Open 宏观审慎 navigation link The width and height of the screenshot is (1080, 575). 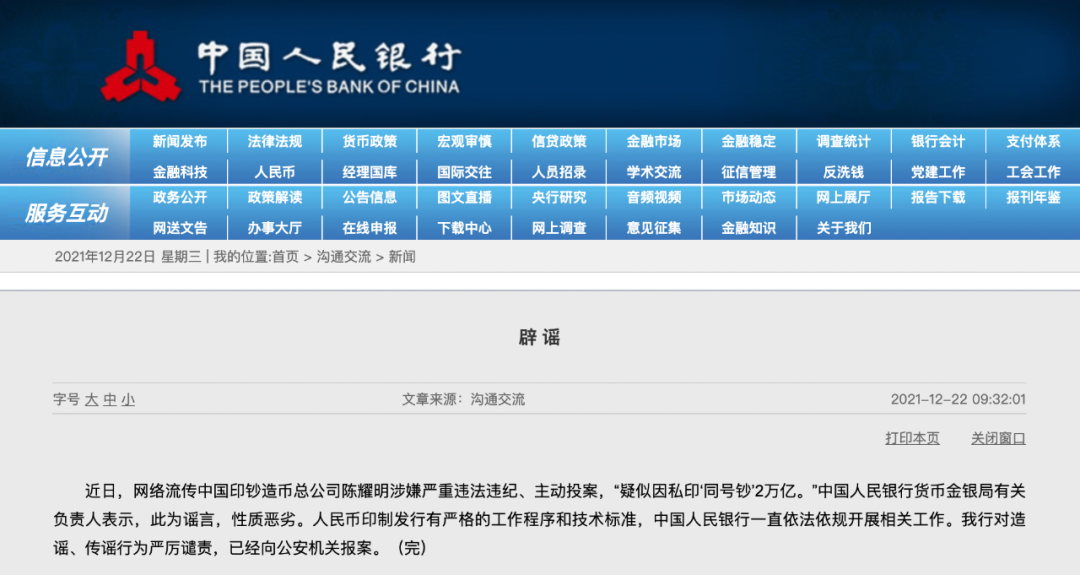click(x=464, y=142)
